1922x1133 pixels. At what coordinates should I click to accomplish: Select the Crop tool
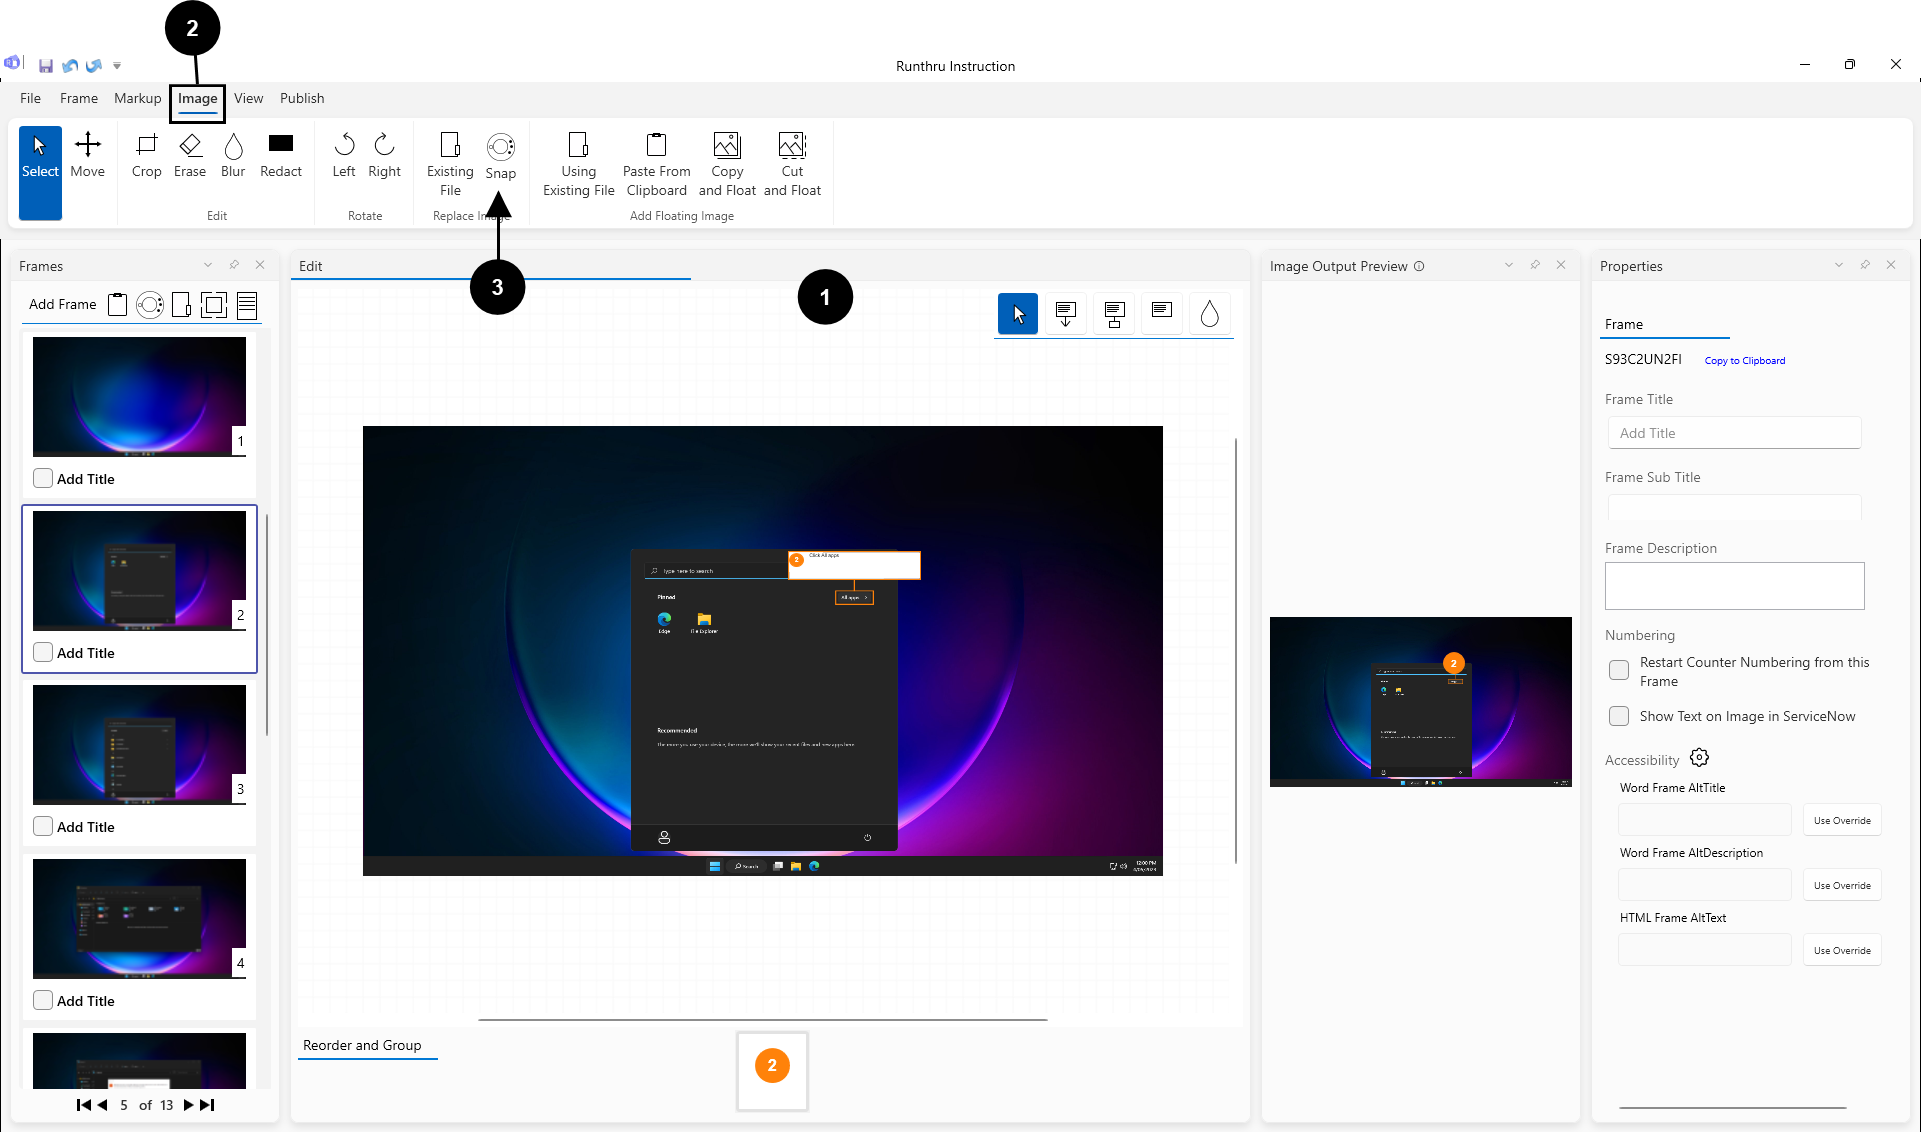click(146, 155)
